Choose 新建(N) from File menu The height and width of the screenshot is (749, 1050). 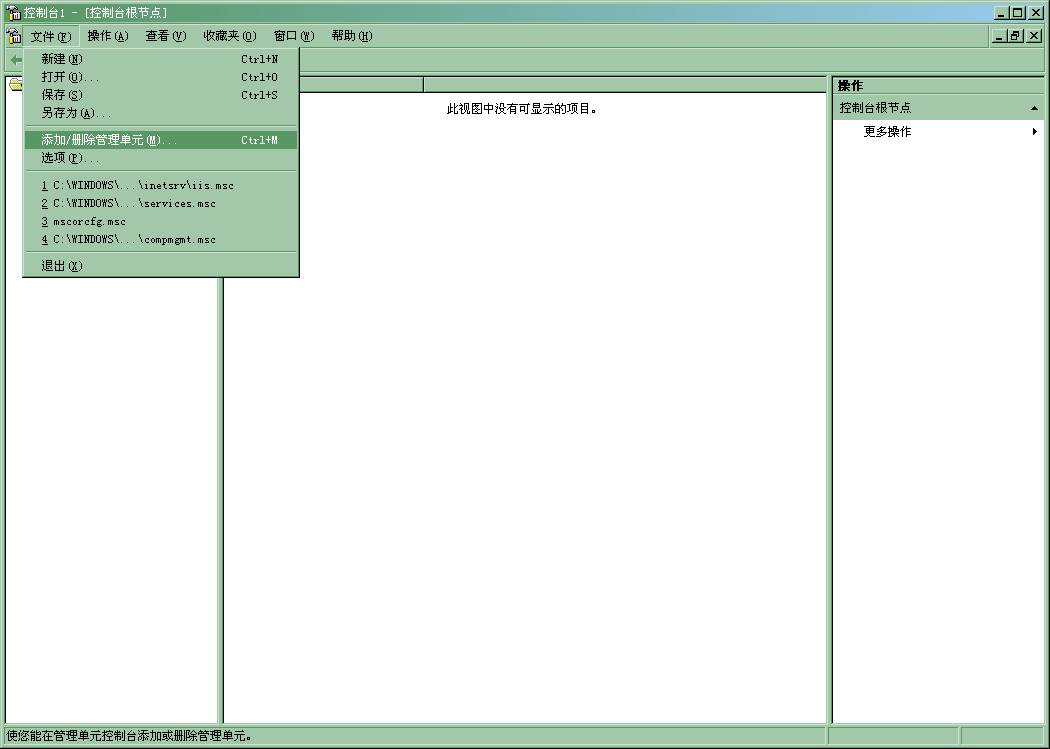(161, 59)
